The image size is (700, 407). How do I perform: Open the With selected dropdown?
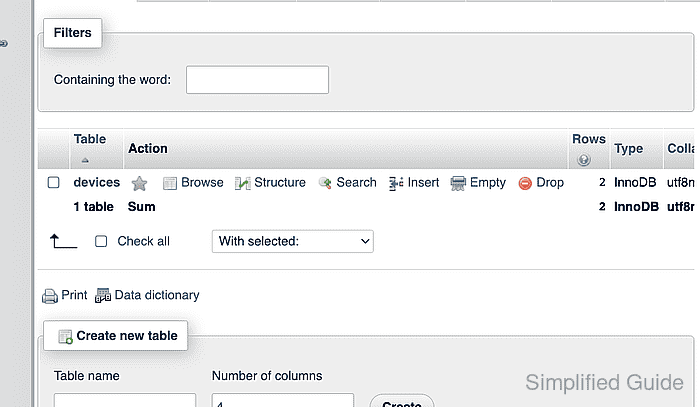tap(293, 241)
